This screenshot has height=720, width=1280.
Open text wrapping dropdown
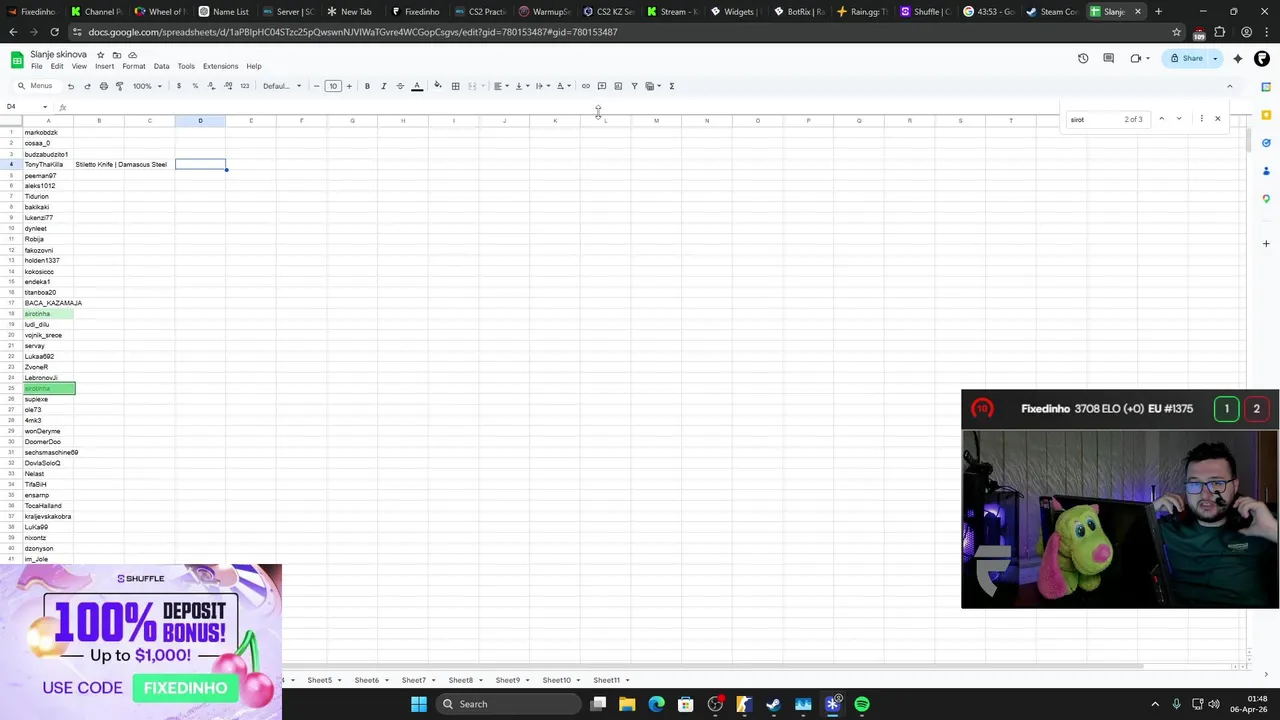[541, 86]
